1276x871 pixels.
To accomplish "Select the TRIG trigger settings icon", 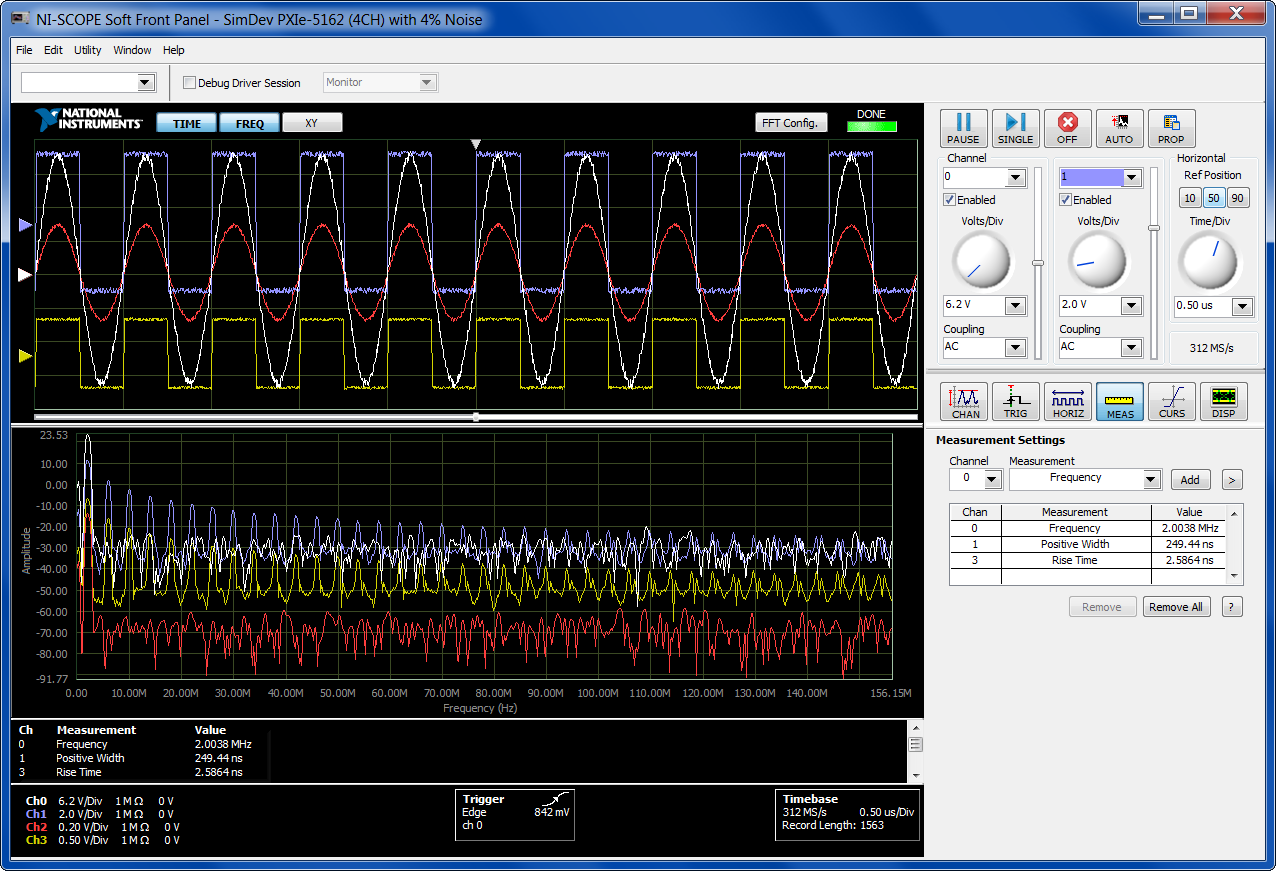I will point(1016,402).
